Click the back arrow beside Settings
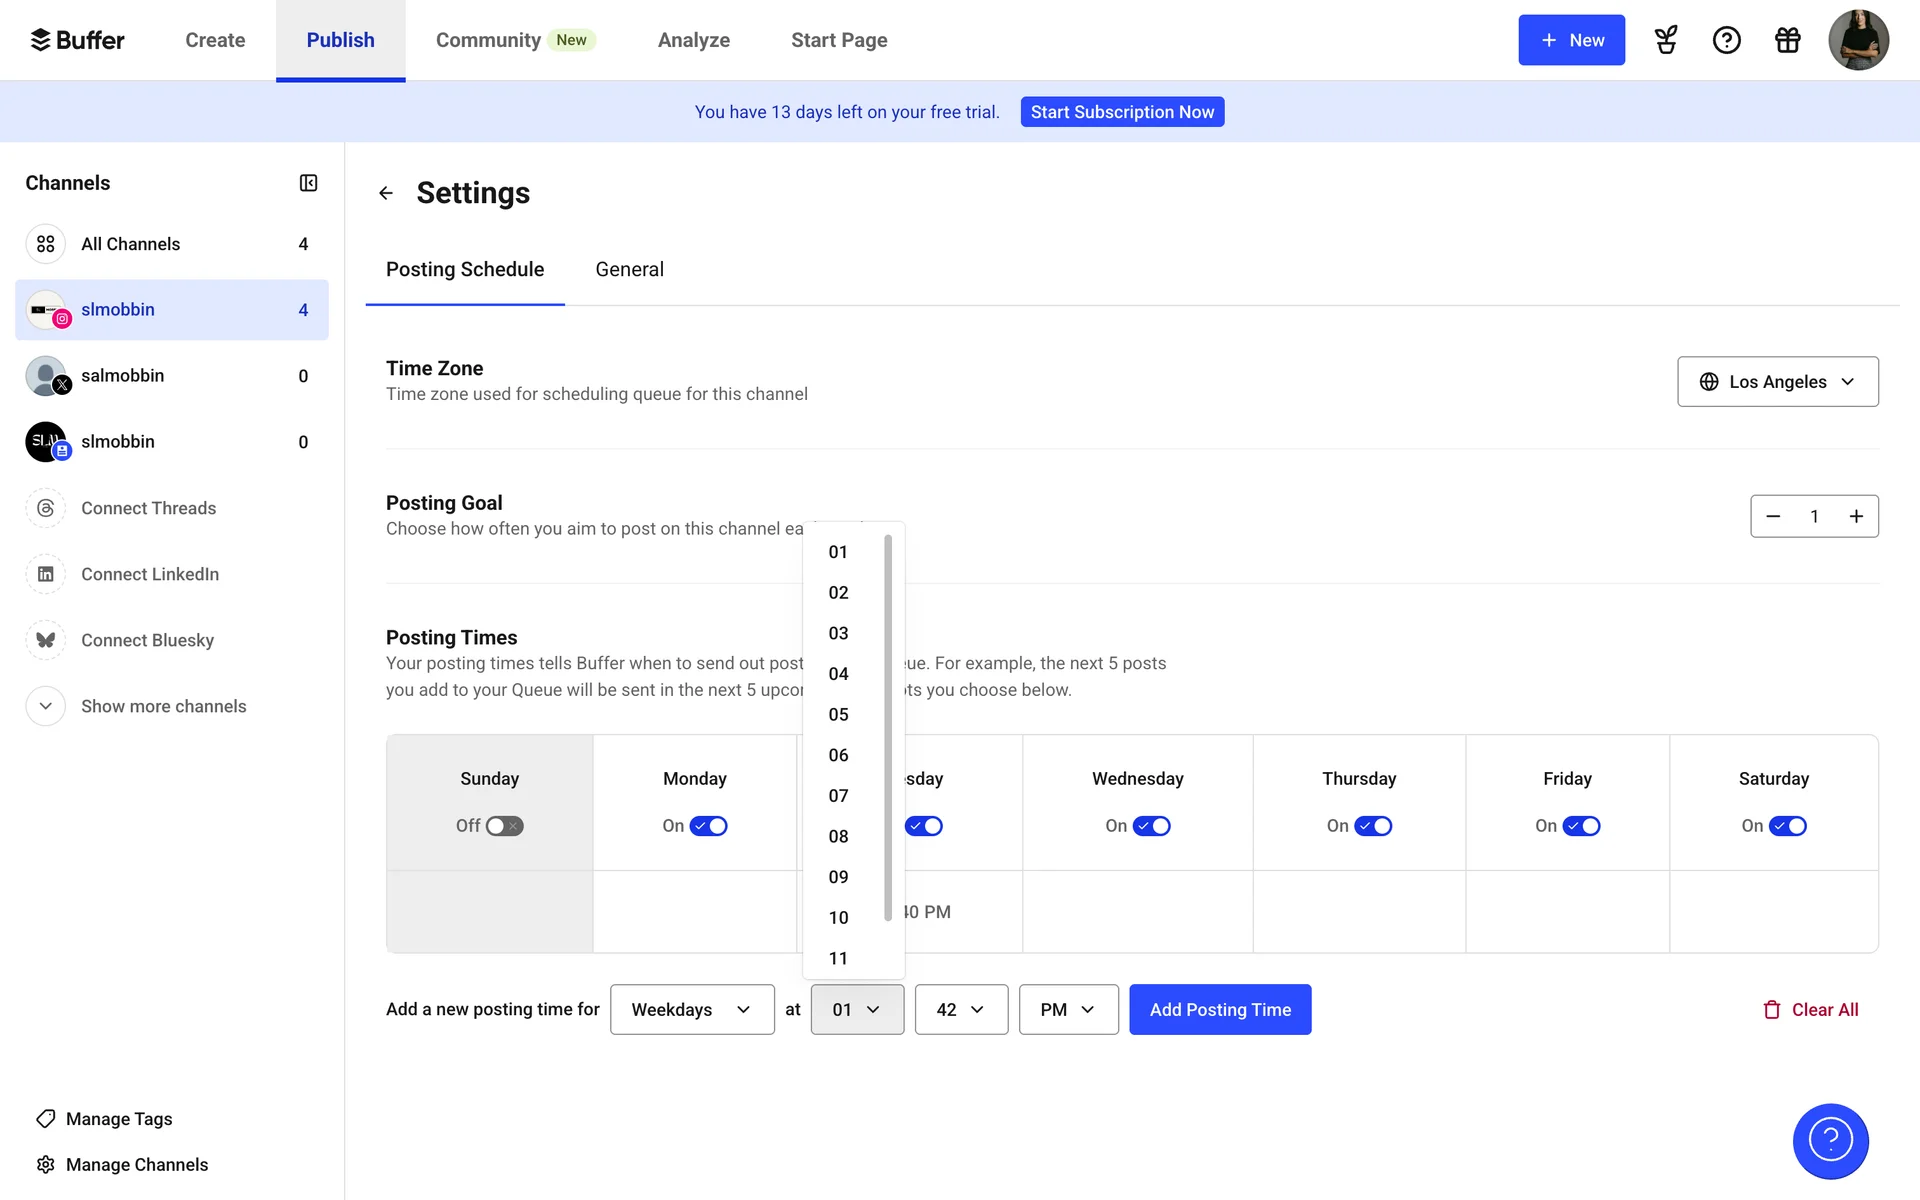The width and height of the screenshot is (1920, 1200). 386,193
